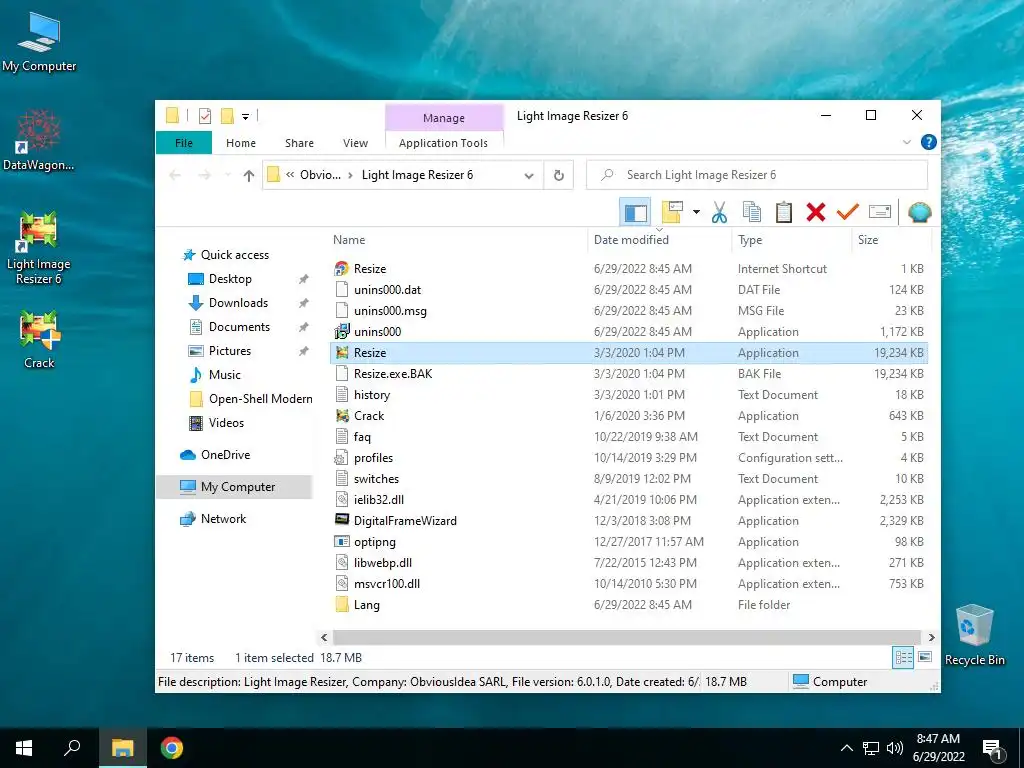The image size is (1024, 768).
Task: Select the Crack application in file list
Action: (x=630, y=415)
